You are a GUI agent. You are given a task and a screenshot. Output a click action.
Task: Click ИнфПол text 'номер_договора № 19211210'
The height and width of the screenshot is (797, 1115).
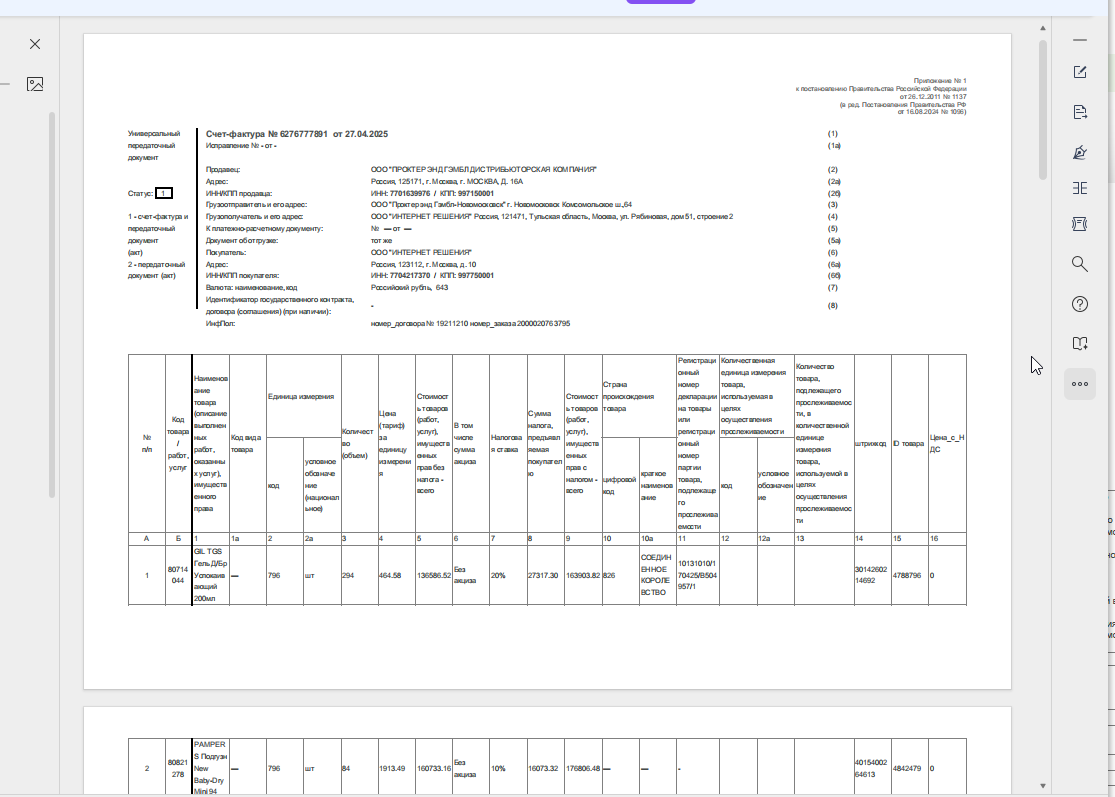419,323
